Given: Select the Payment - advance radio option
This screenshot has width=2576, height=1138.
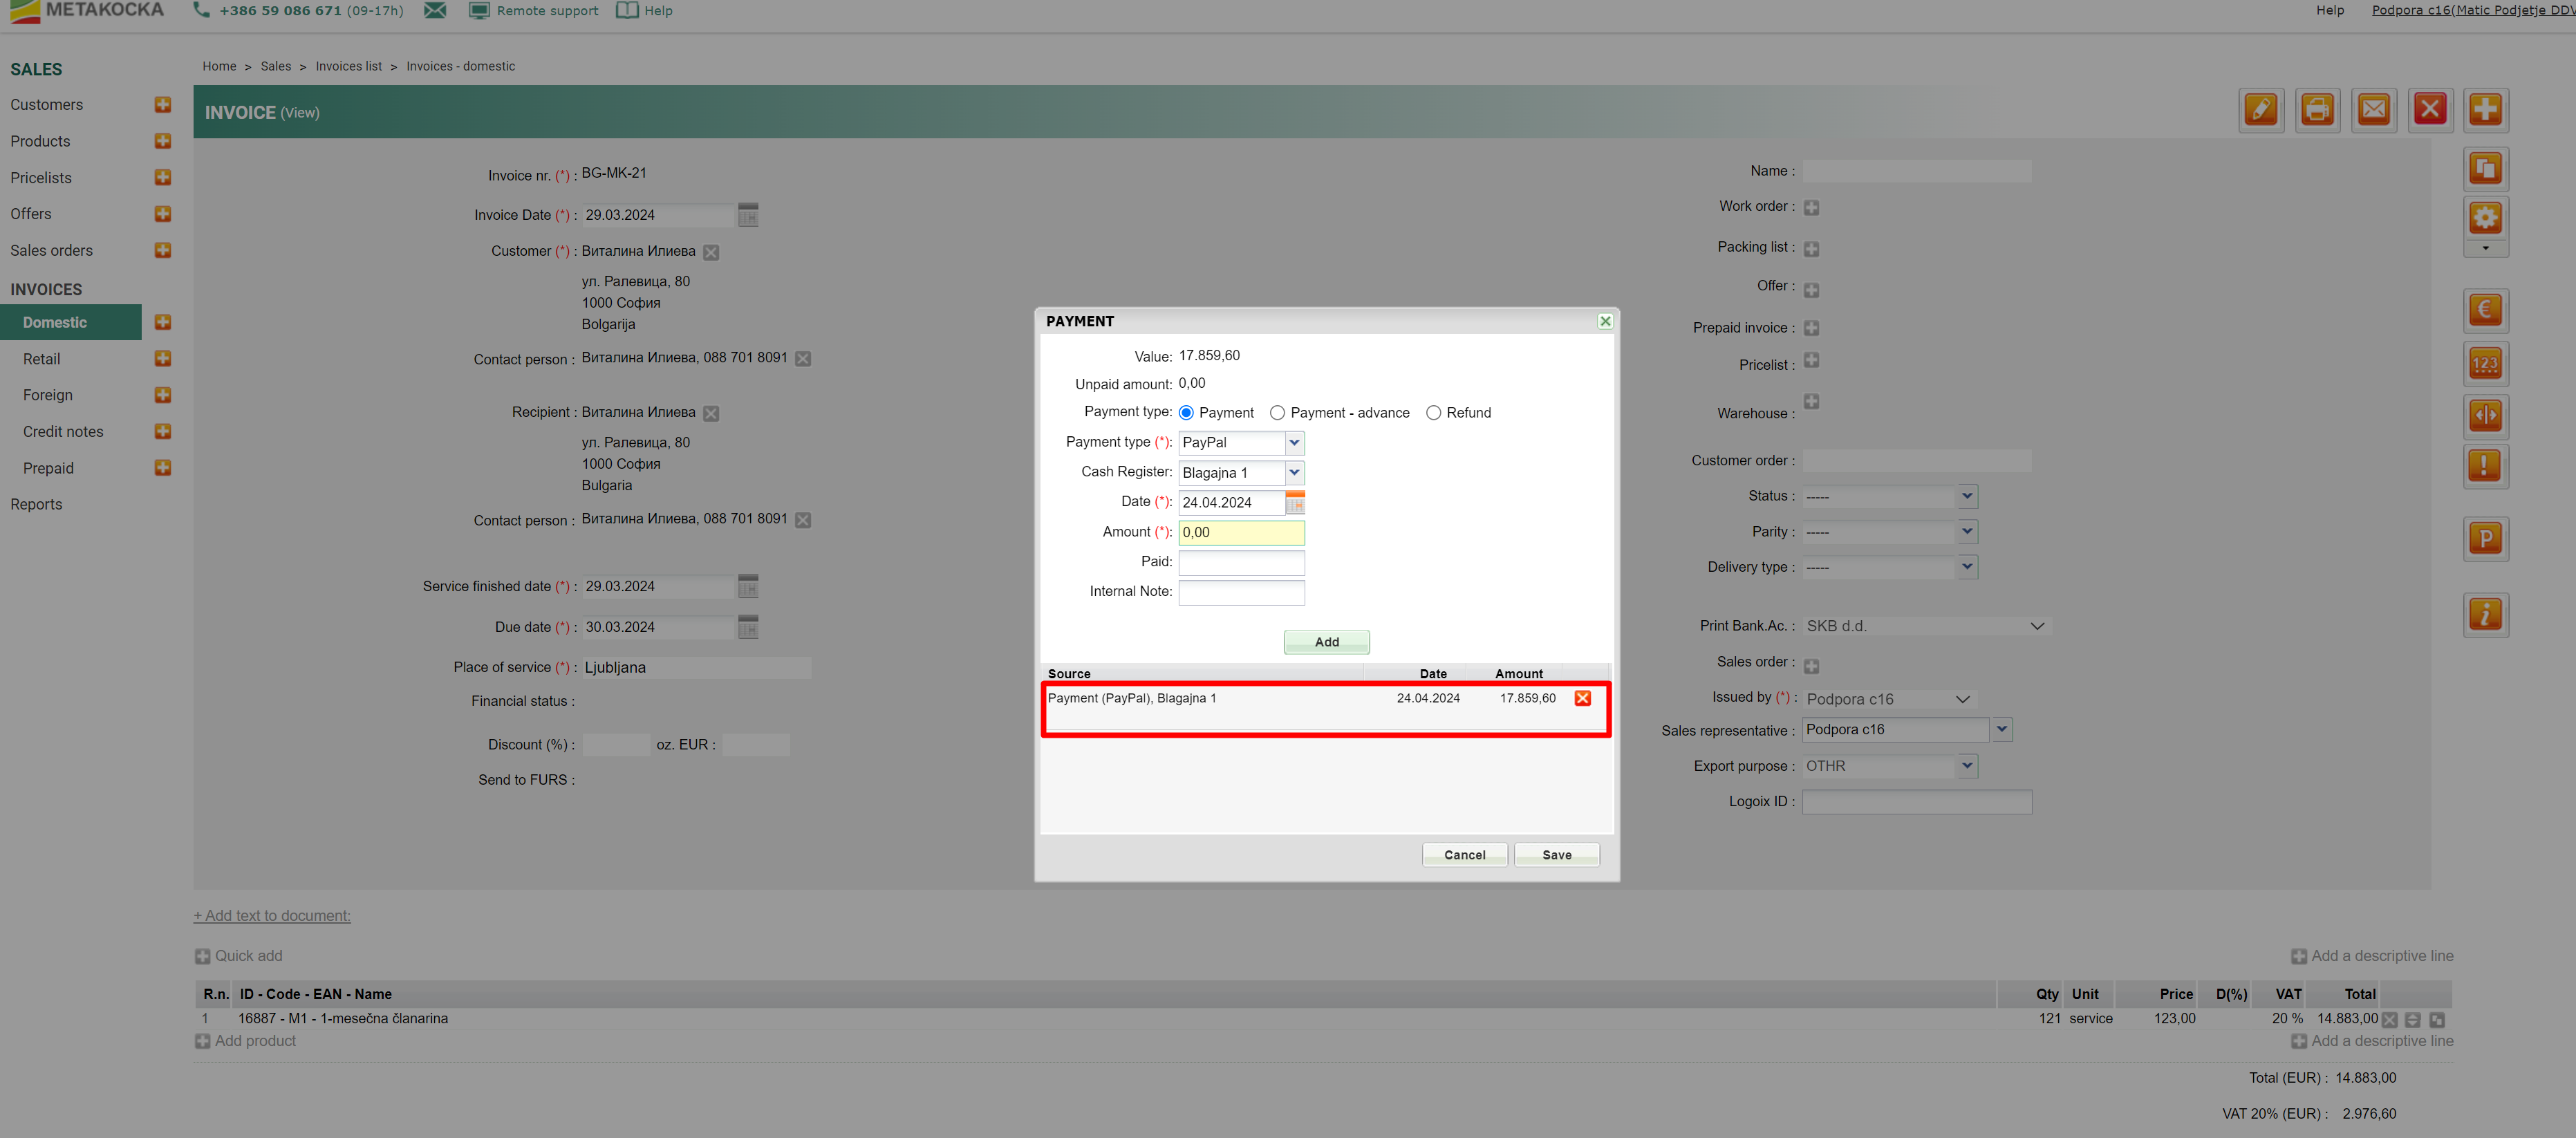Looking at the screenshot, I should click(x=1277, y=413).
